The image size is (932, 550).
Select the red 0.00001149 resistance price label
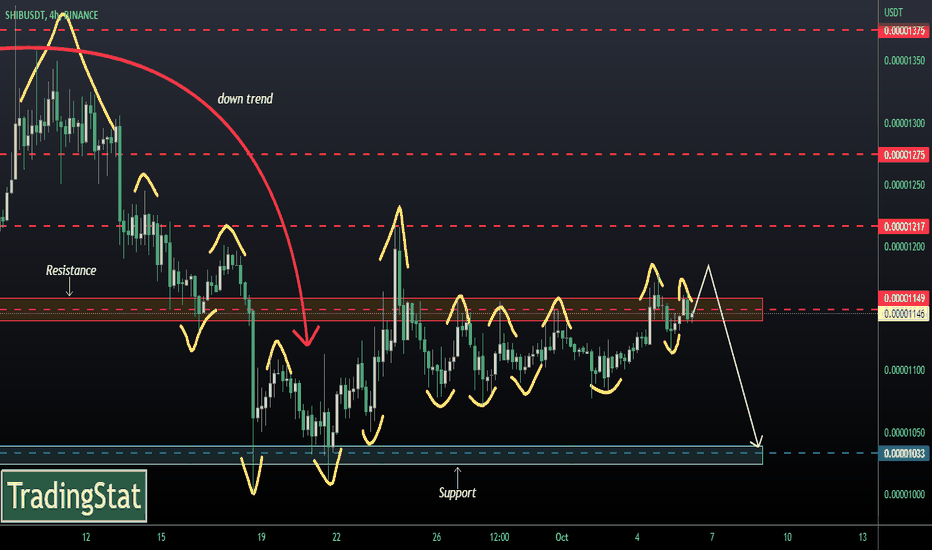[x=903, y=298]
